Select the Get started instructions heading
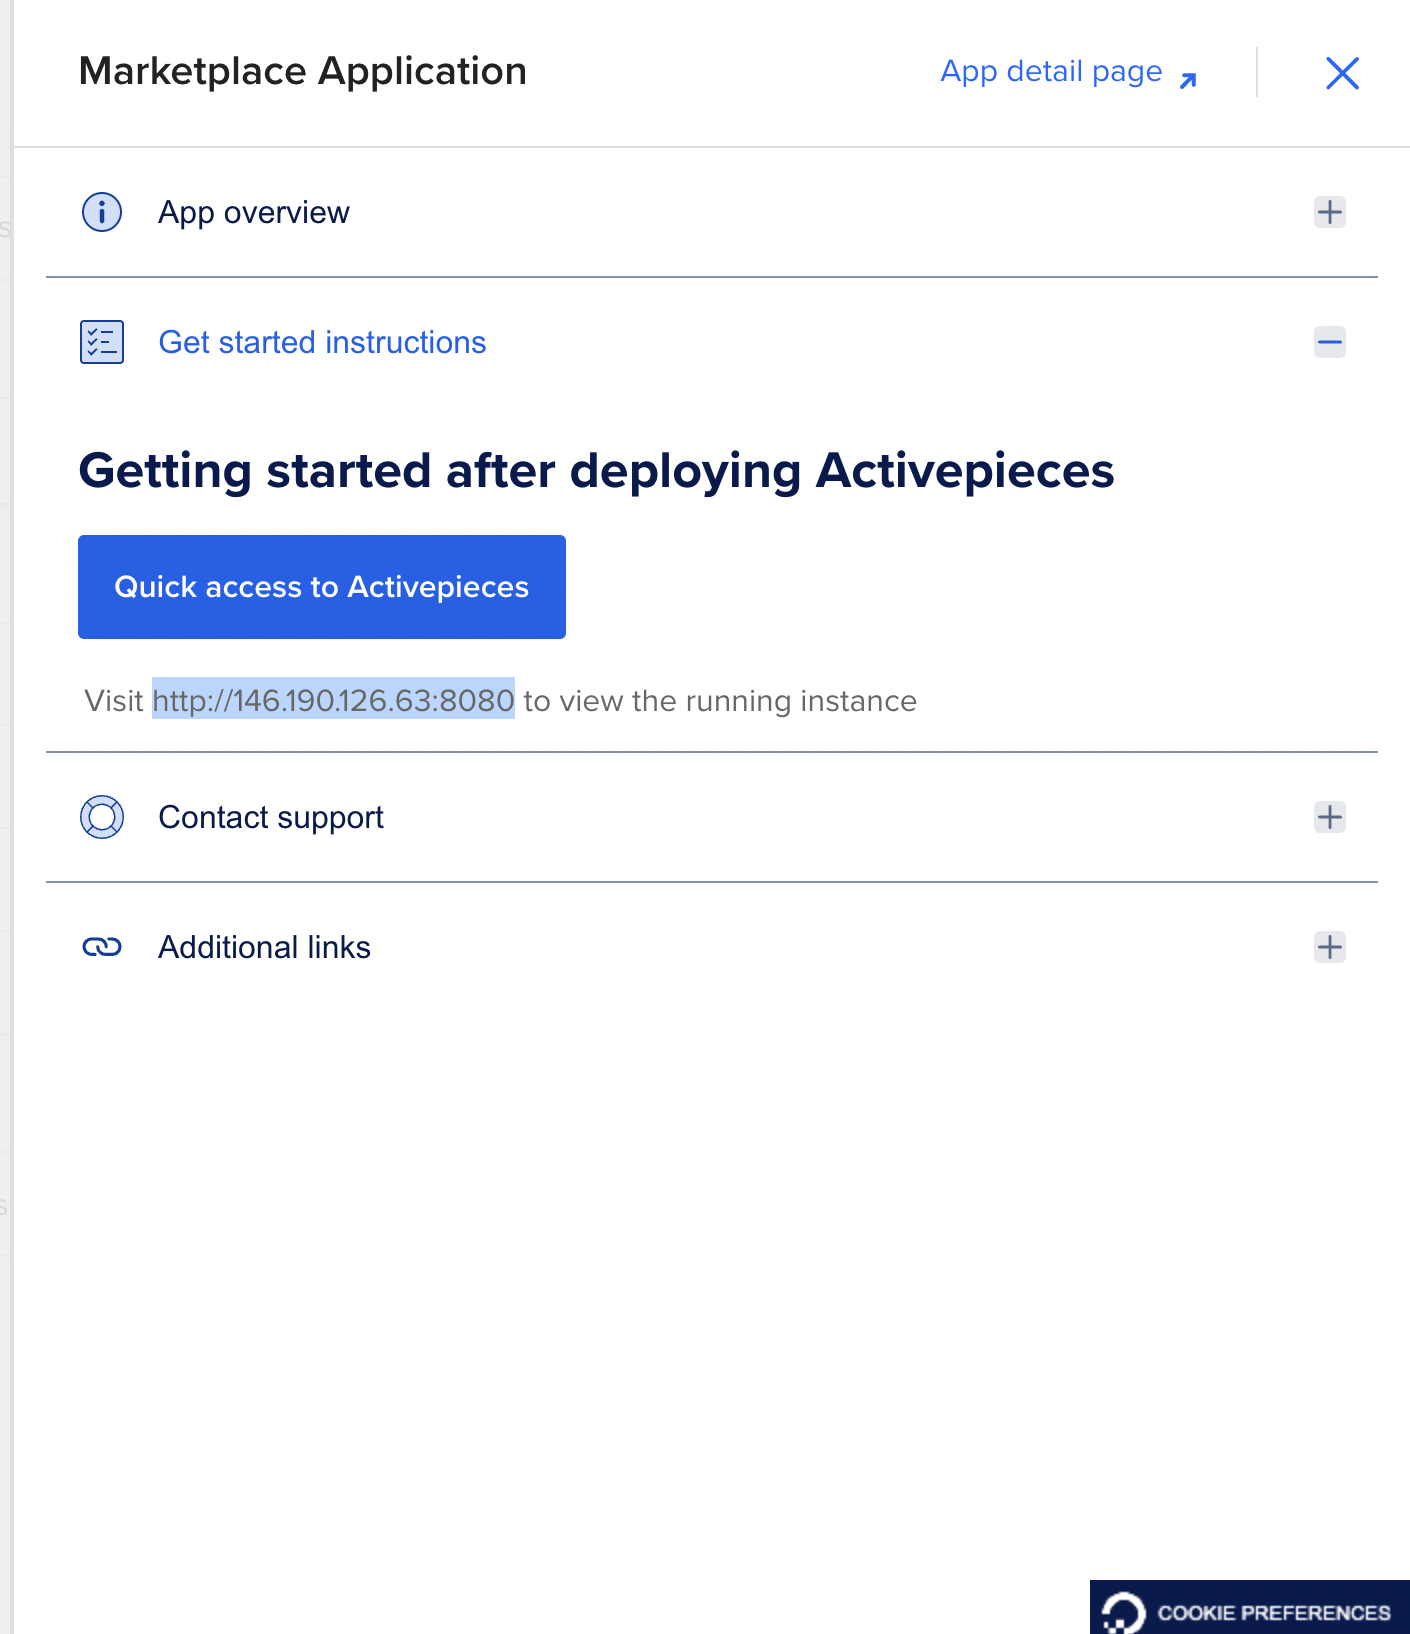The image size is (1410, 1634). pos(322,342)
